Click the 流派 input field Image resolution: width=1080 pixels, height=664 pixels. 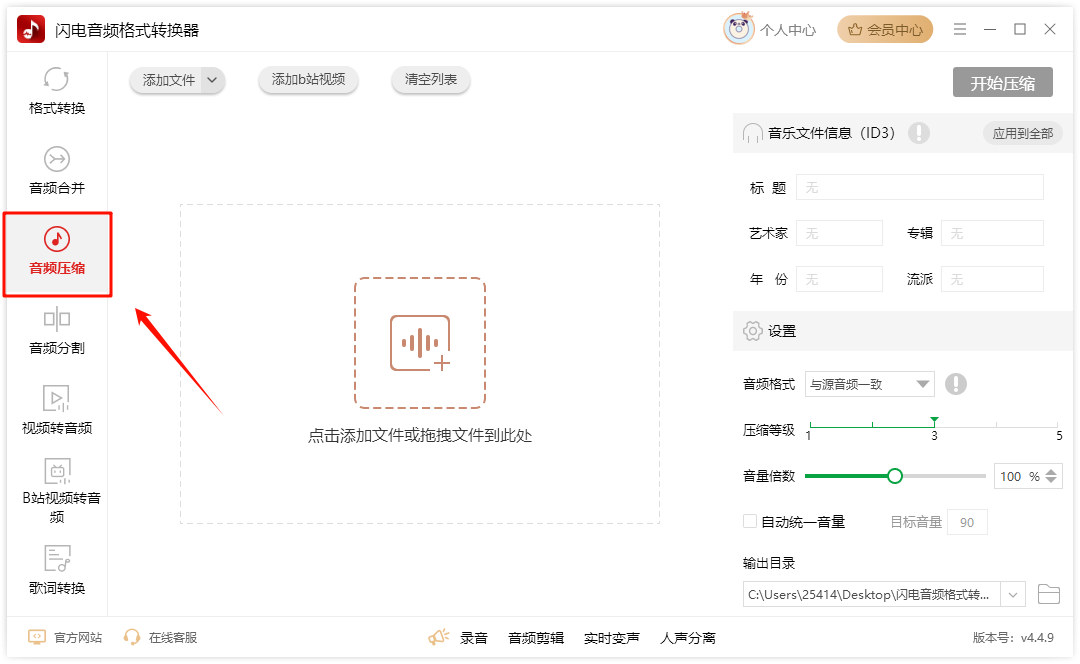coord(992,279)
